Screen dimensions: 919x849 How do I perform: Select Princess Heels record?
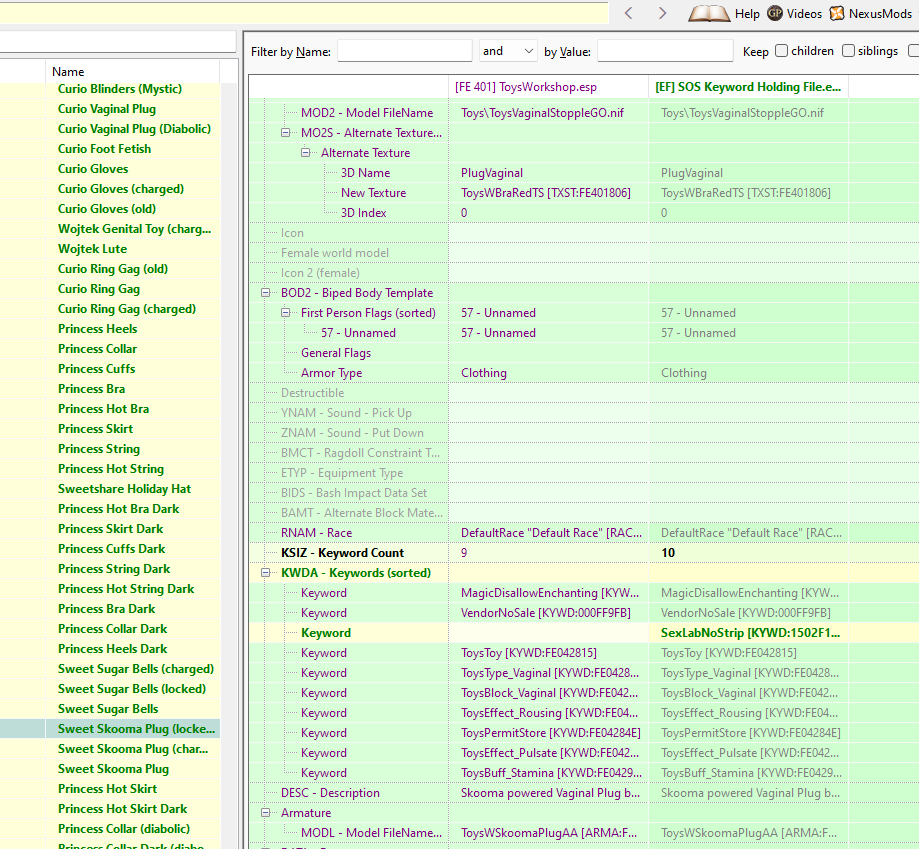coord(97,329)
